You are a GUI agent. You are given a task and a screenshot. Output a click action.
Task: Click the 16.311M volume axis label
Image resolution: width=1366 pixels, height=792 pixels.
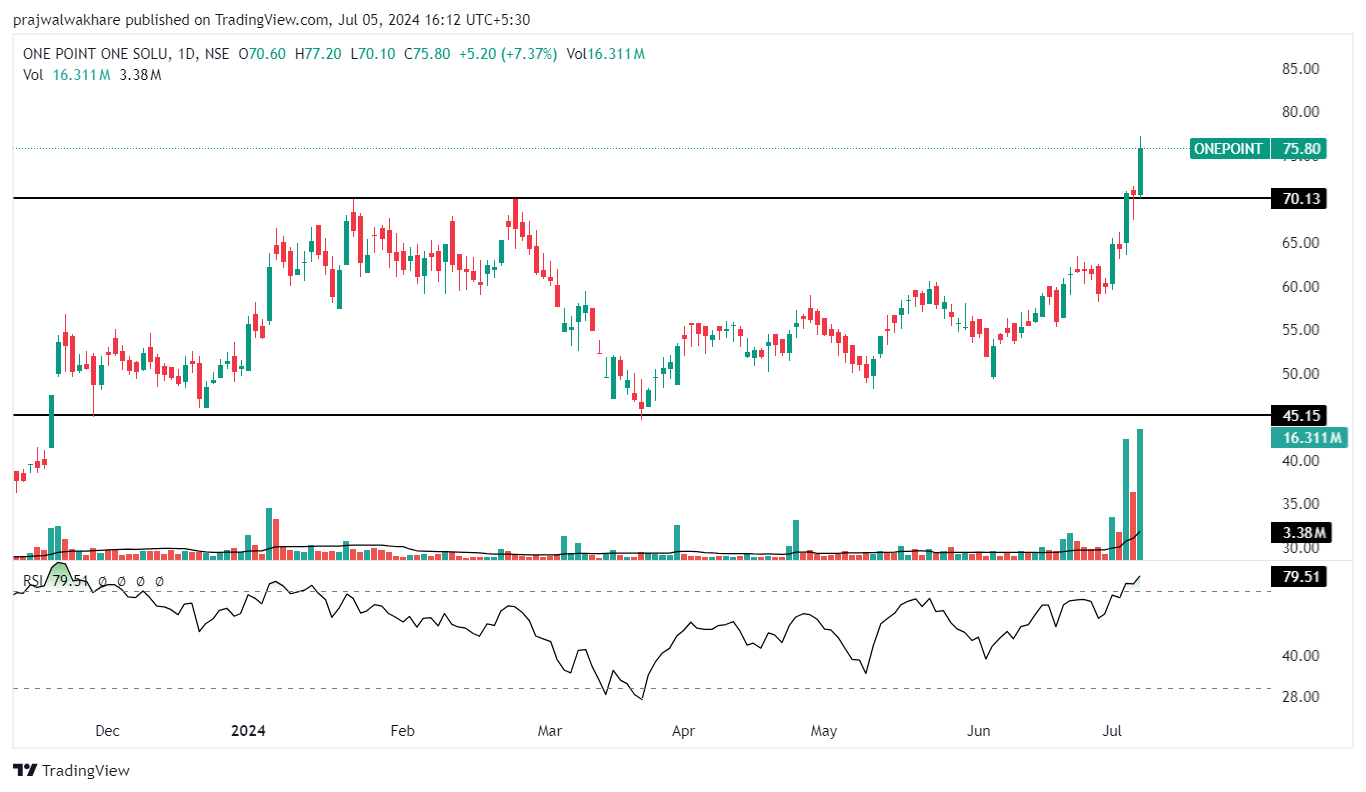click(1309, 438)
